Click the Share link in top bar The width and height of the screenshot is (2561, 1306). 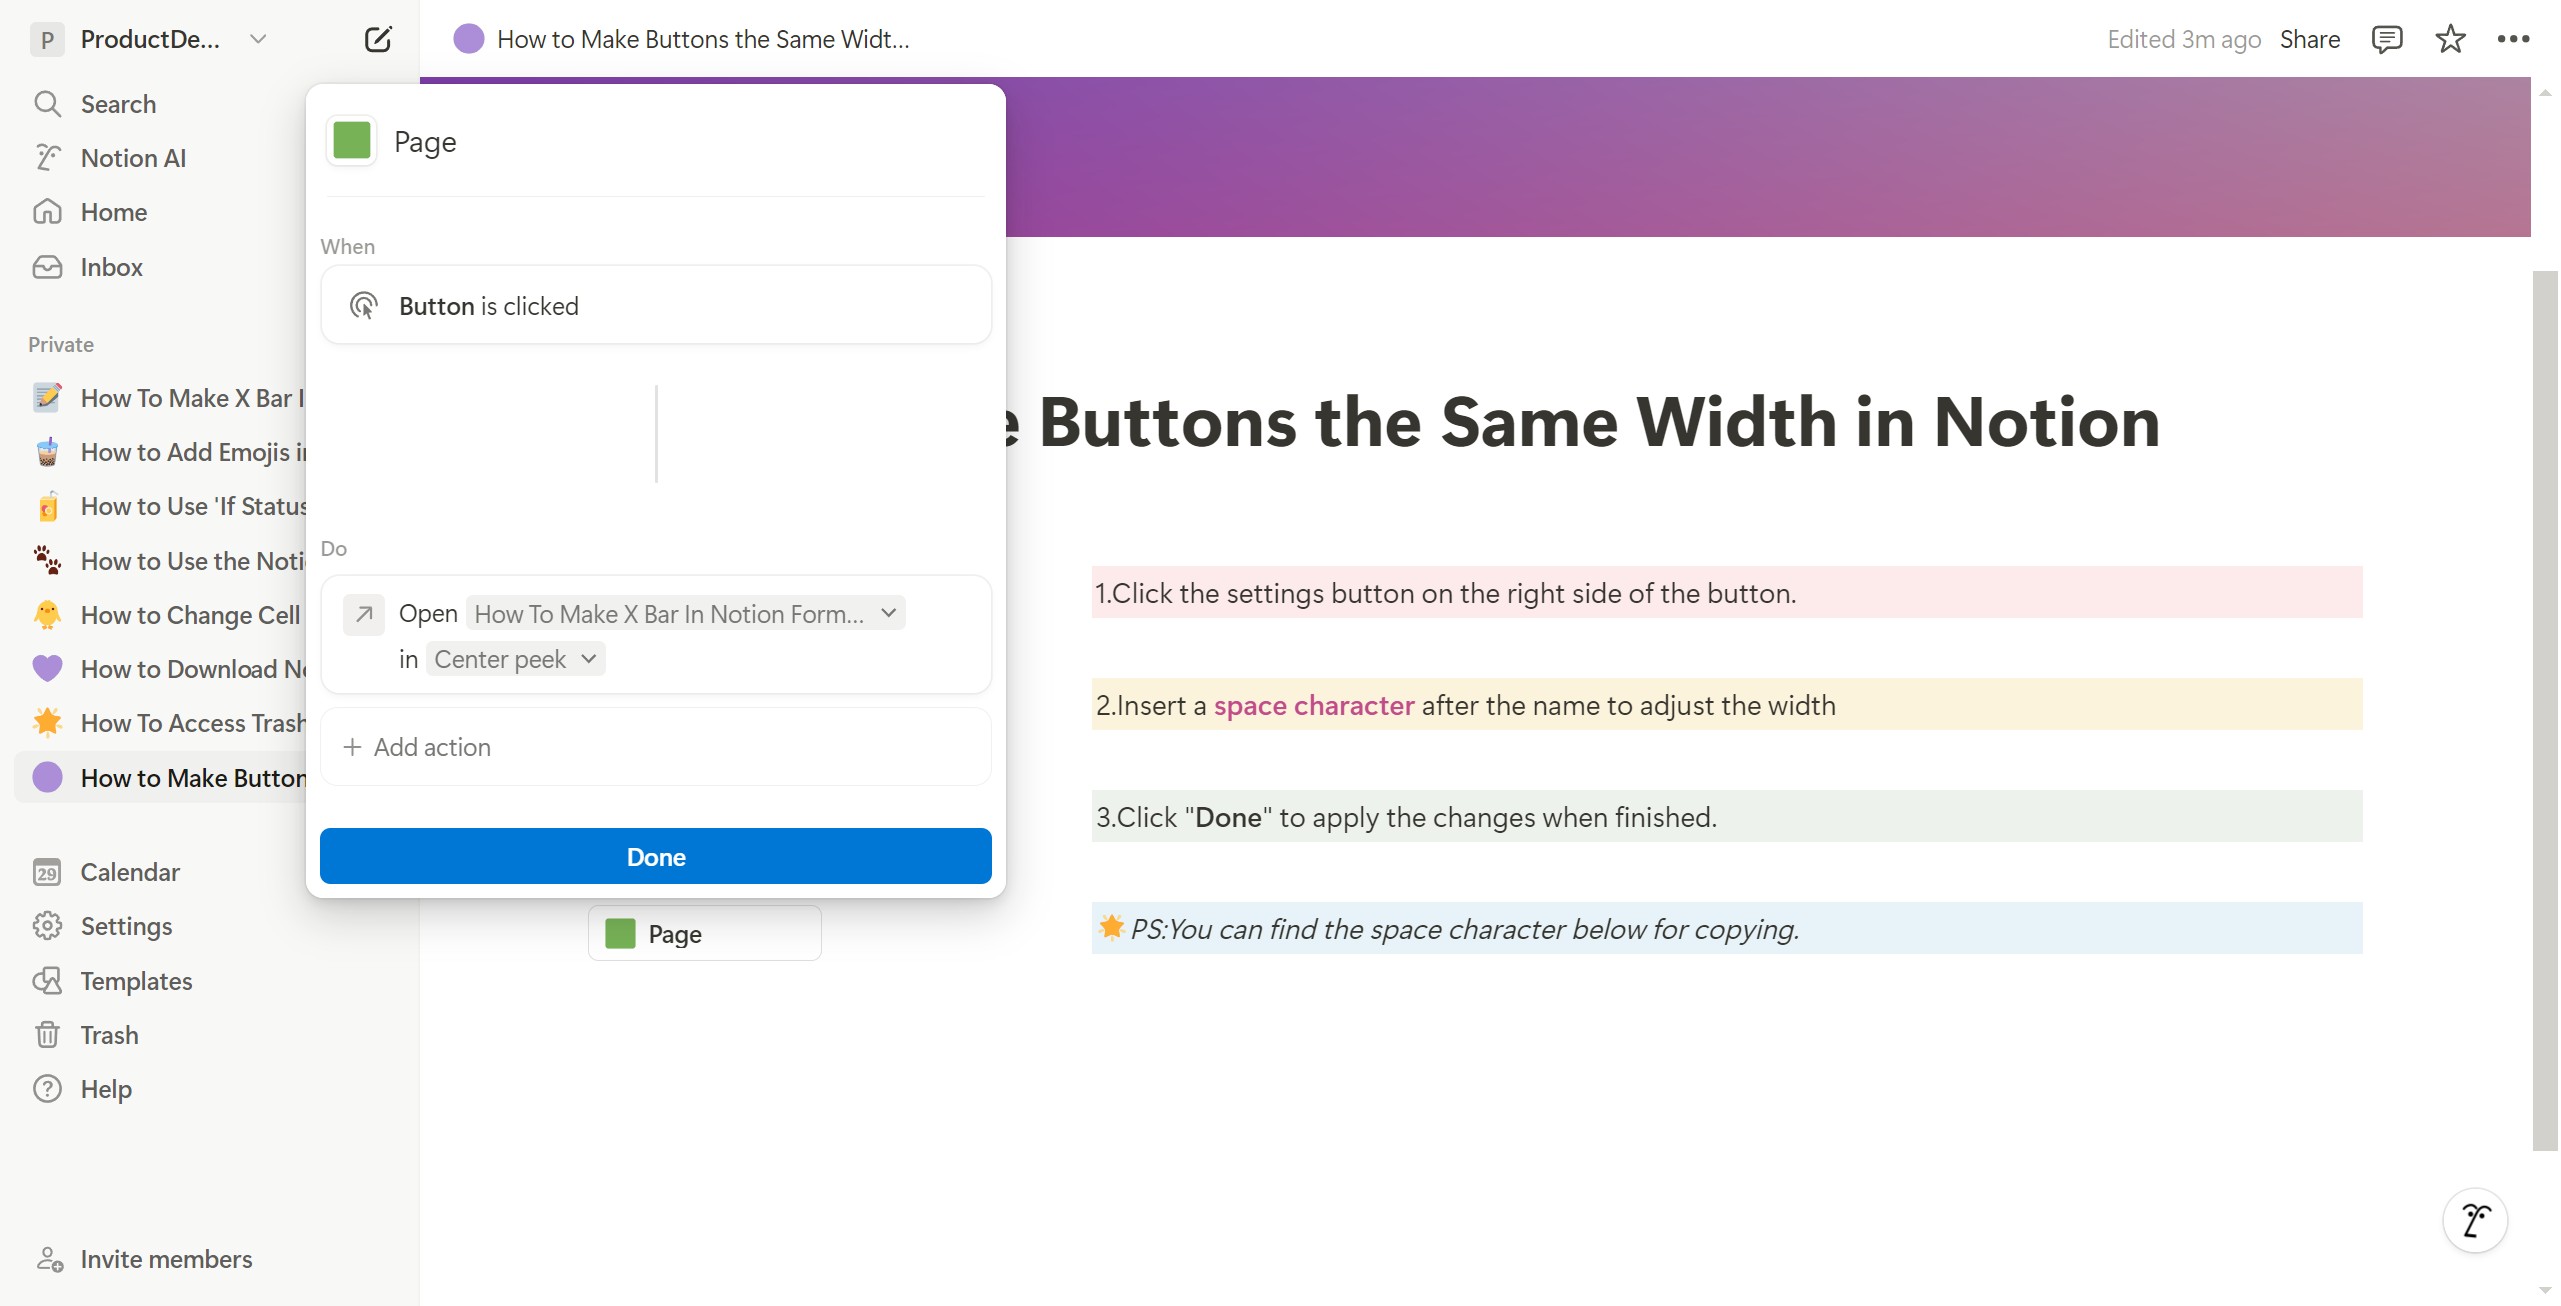click(2310, 39)
